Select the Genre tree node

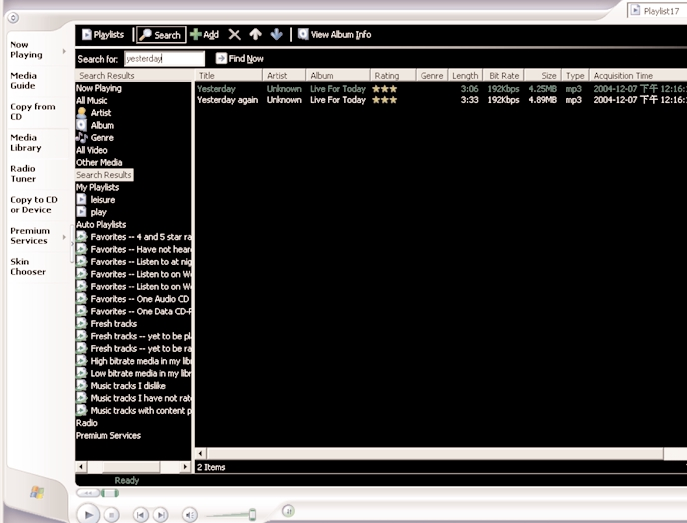tap(95, 138)
